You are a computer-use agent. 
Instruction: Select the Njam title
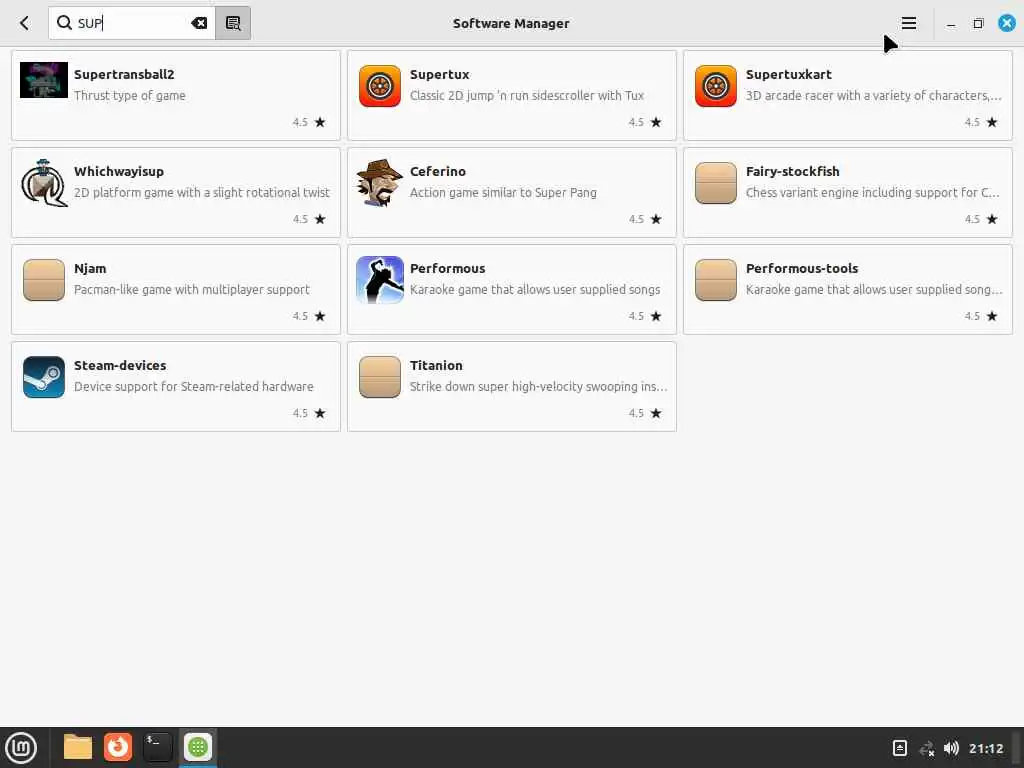pyautogui.click(x=90, y=268)
